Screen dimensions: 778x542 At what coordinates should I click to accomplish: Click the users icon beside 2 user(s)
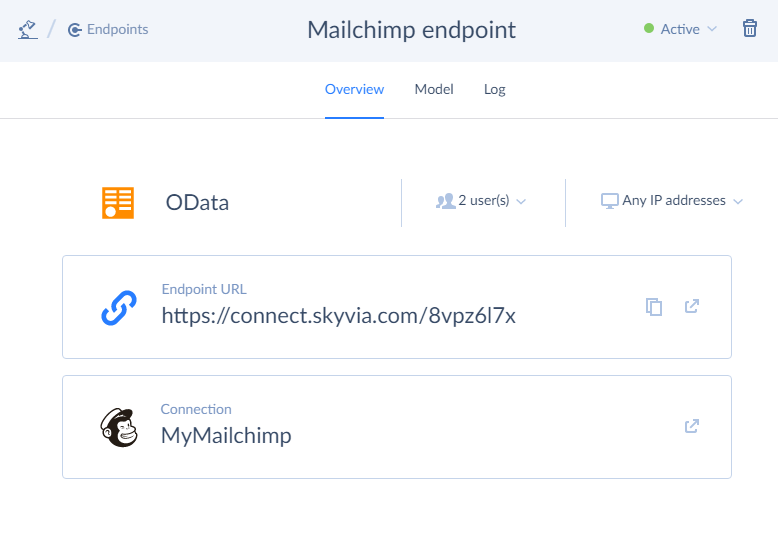pyautogui.click(x=445, y=201)
